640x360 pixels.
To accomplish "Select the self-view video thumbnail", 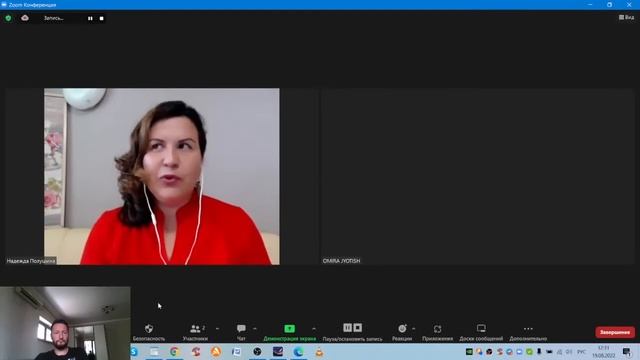I will point(65,323).
